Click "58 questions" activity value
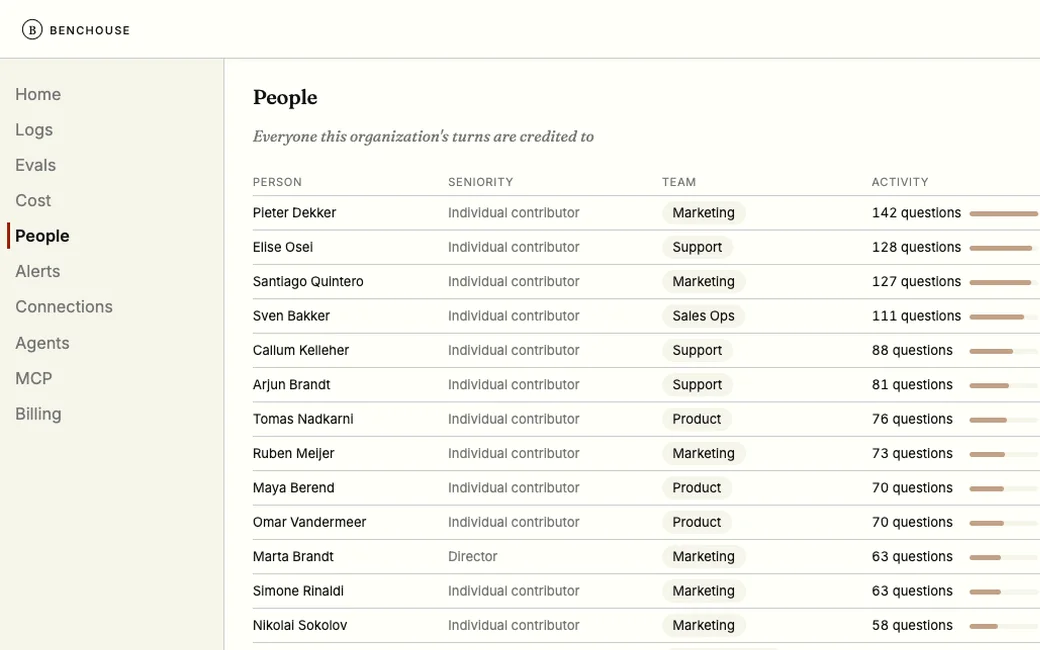 coord(912,625)
